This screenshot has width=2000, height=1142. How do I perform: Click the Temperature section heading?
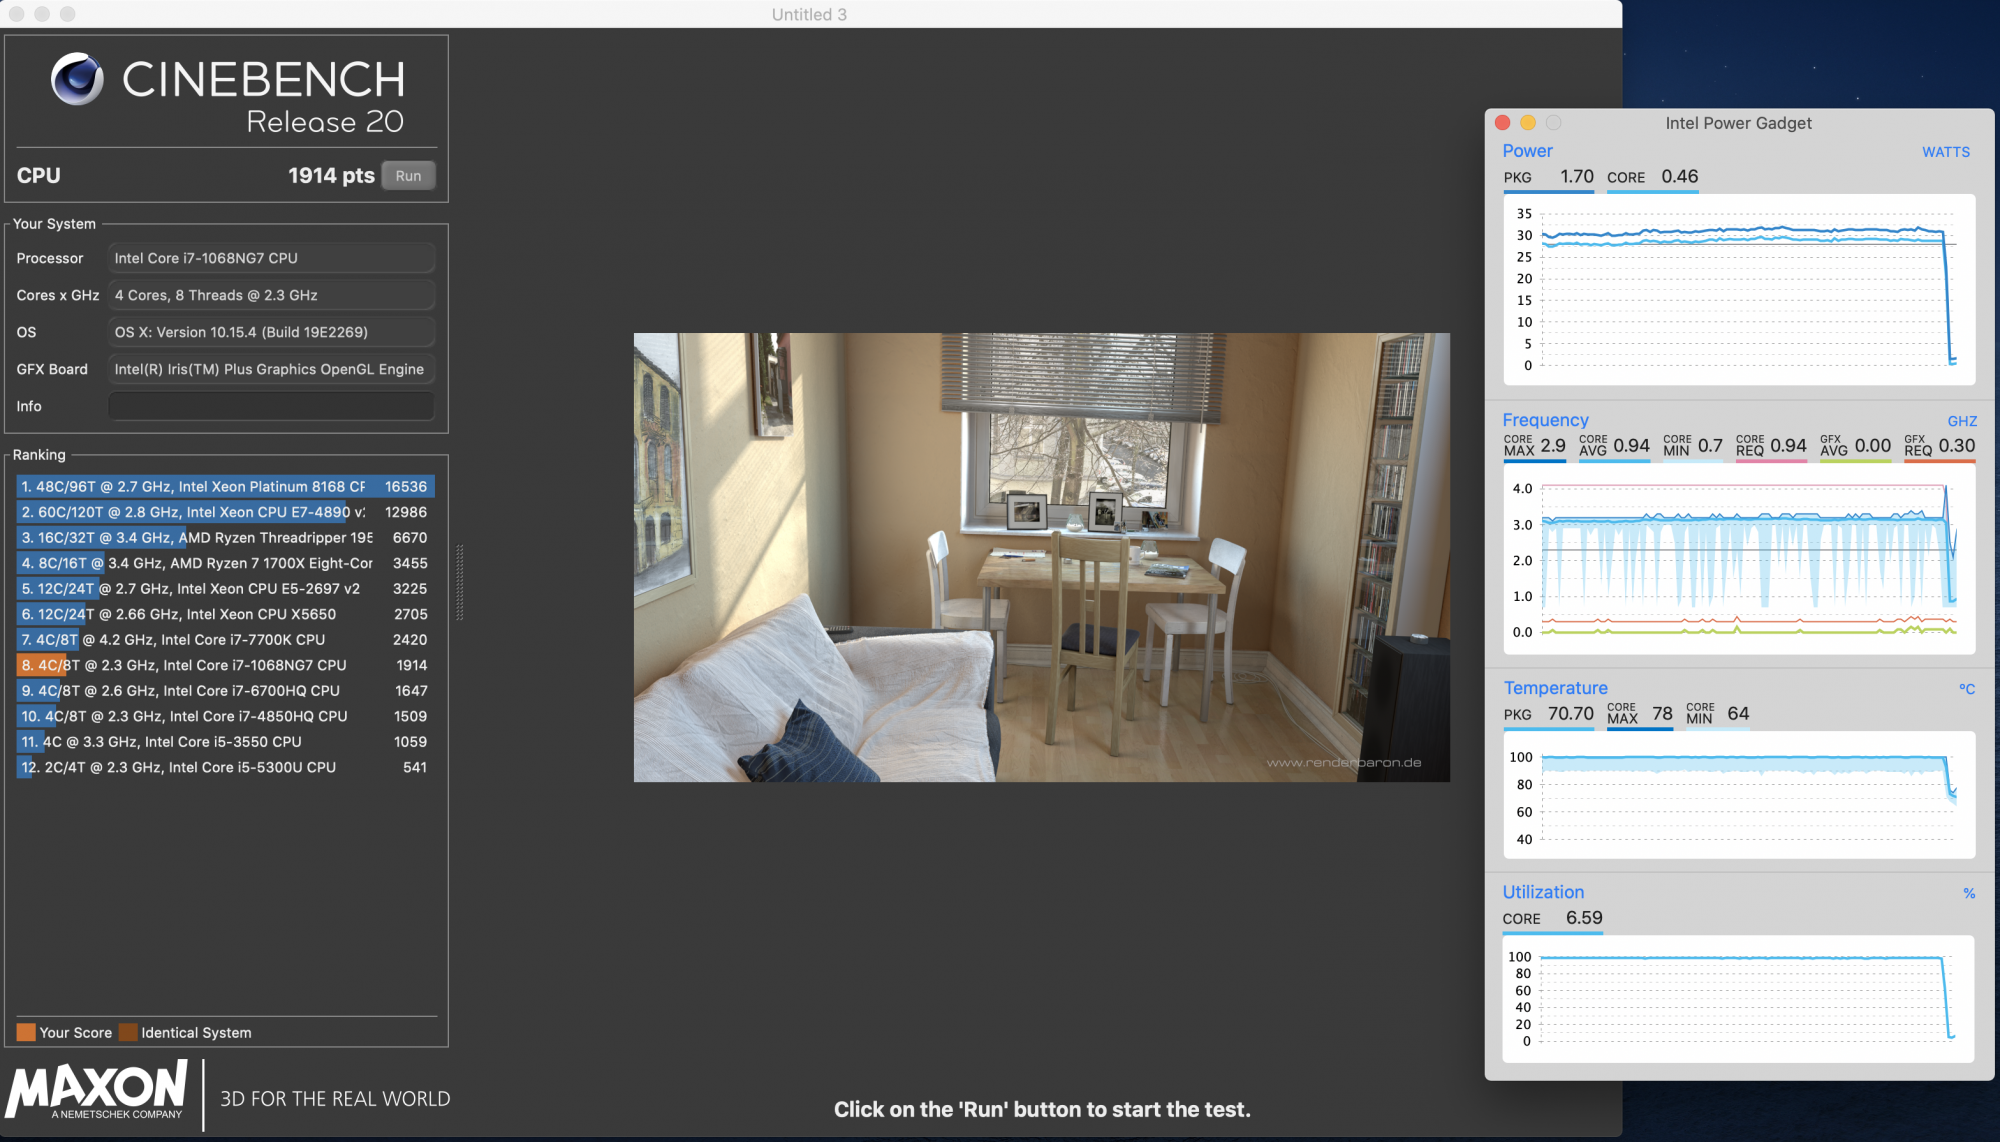tap(1555, 688)
